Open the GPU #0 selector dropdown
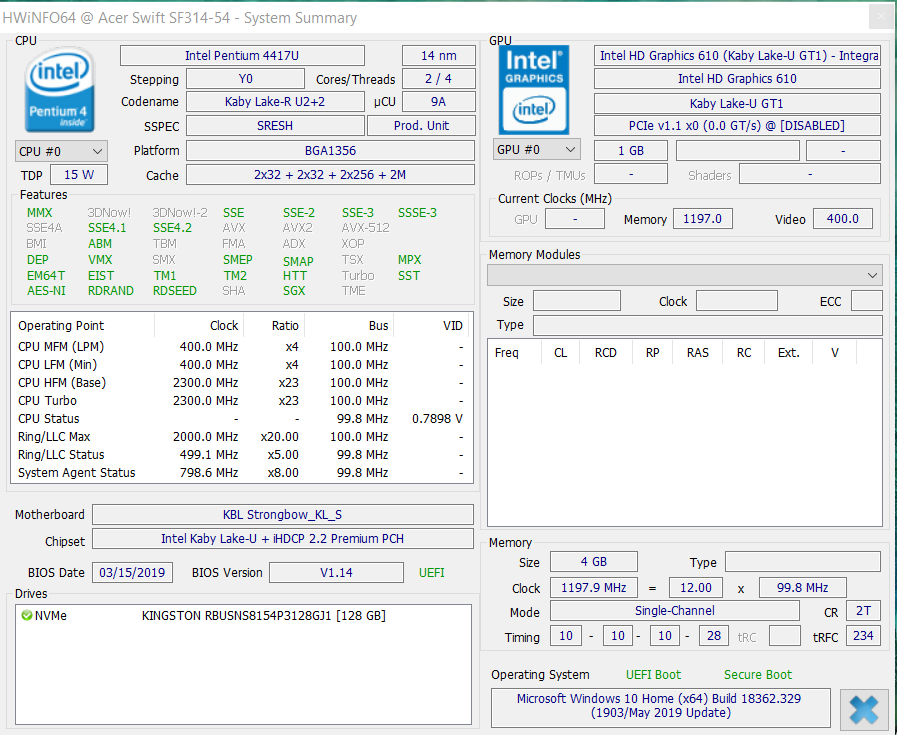 [x=537, y=150]
